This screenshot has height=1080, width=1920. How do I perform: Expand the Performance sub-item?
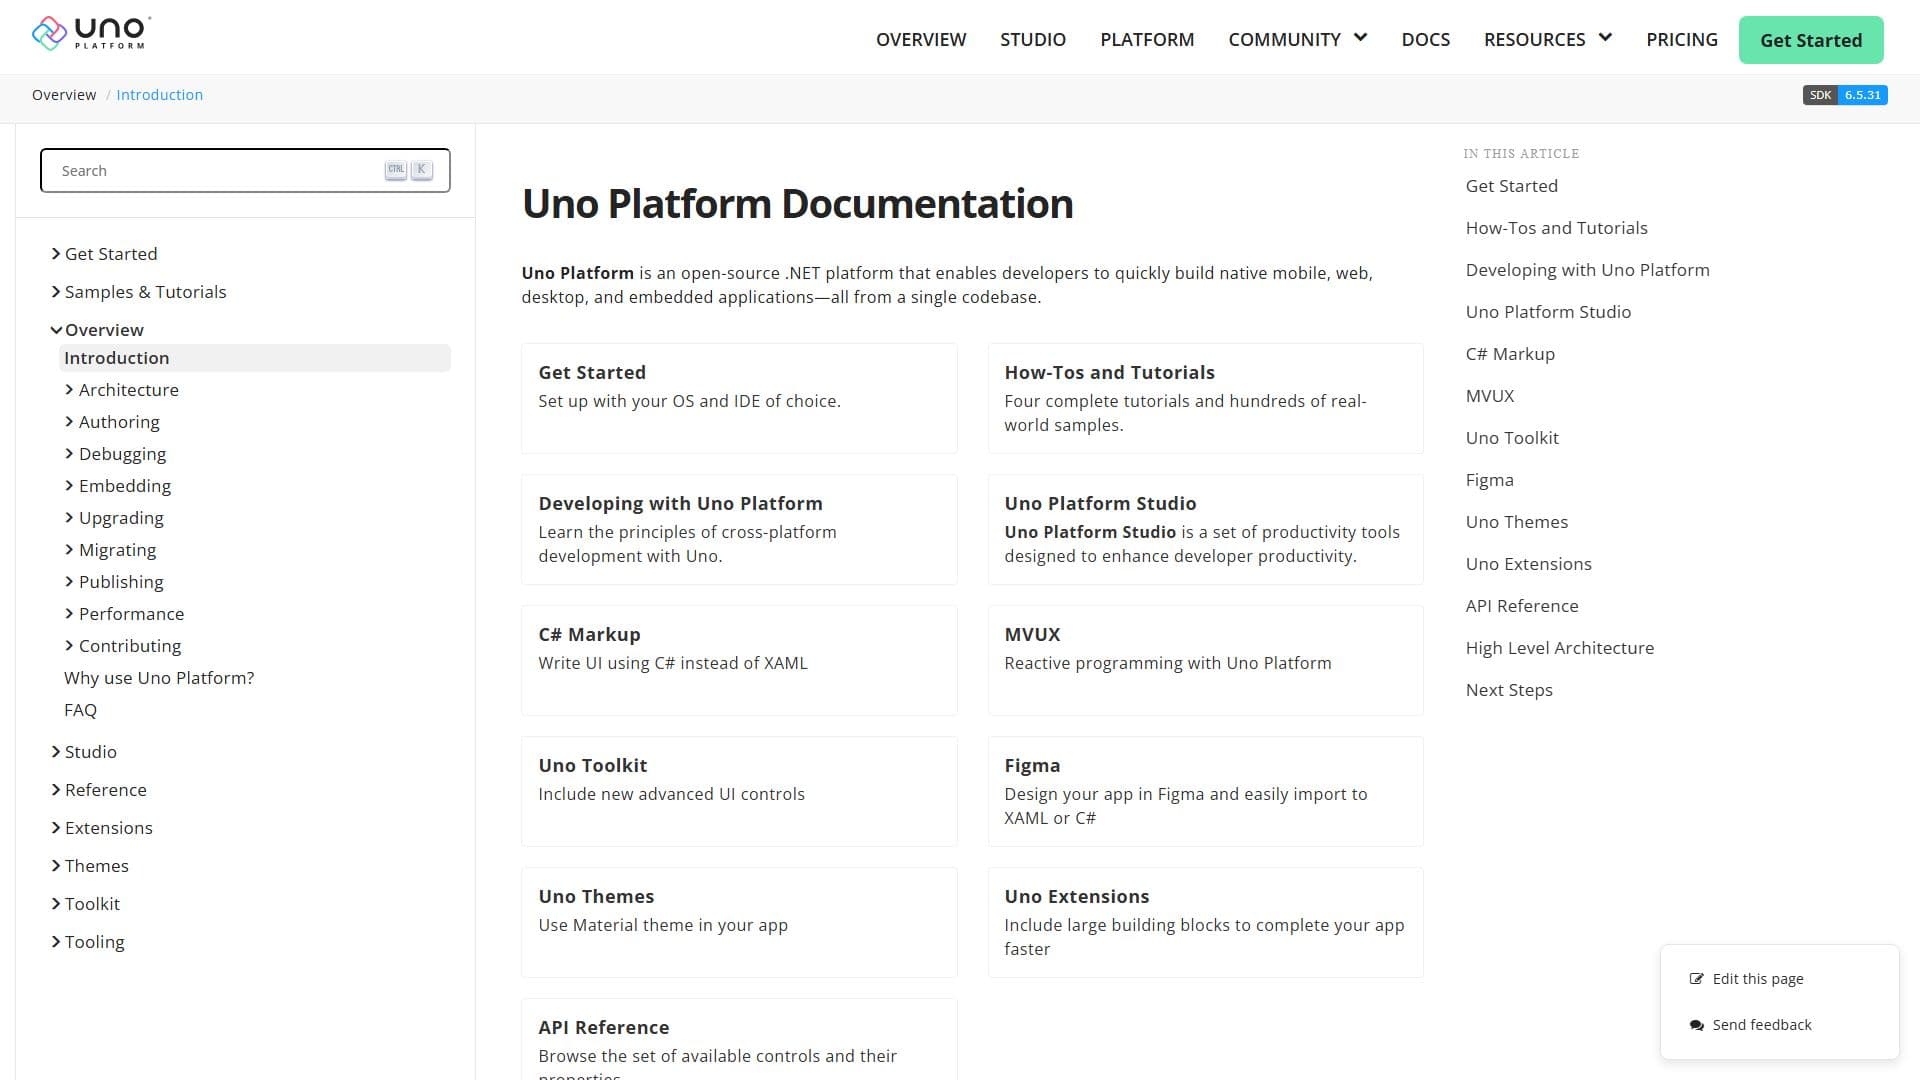[69, 614]
